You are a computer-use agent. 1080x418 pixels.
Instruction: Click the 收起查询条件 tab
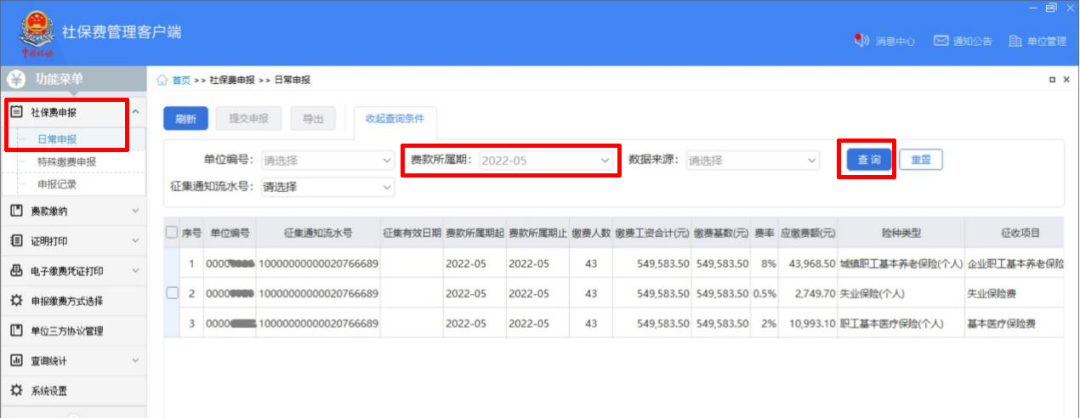[395, 118]
